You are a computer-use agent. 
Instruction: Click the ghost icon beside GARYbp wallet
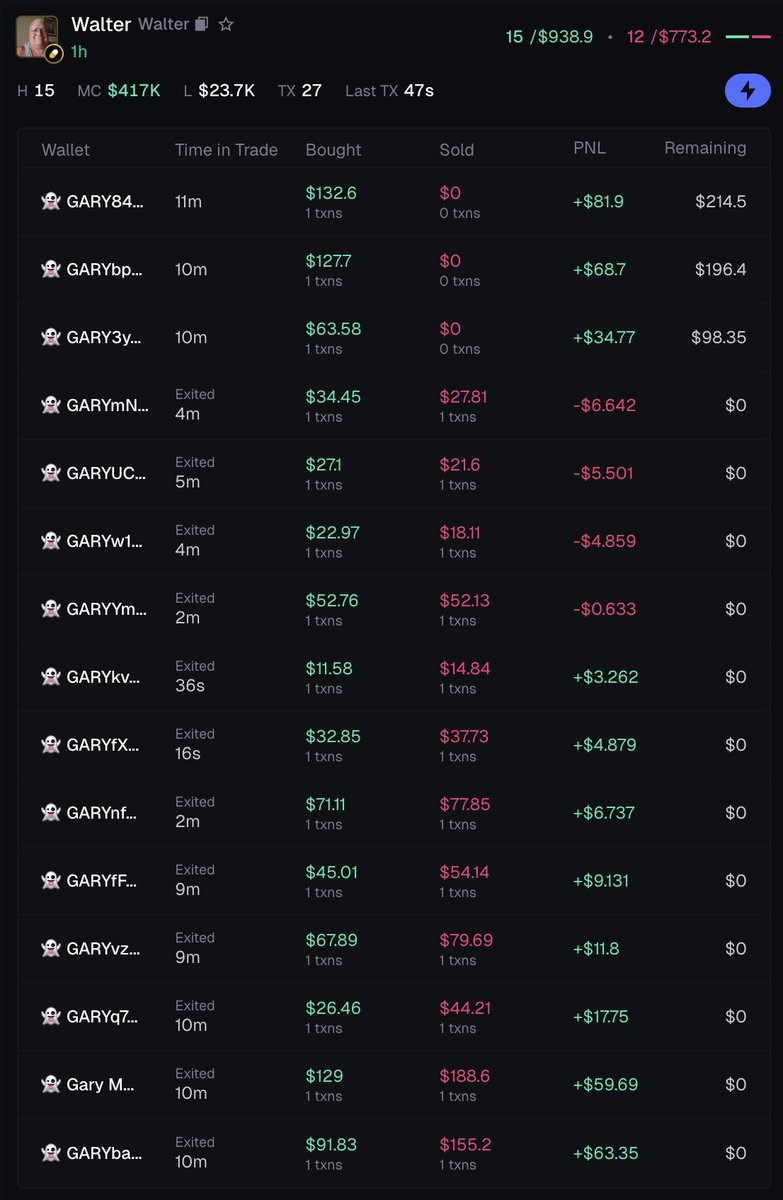pyautogui.click(x=51, y=270)
